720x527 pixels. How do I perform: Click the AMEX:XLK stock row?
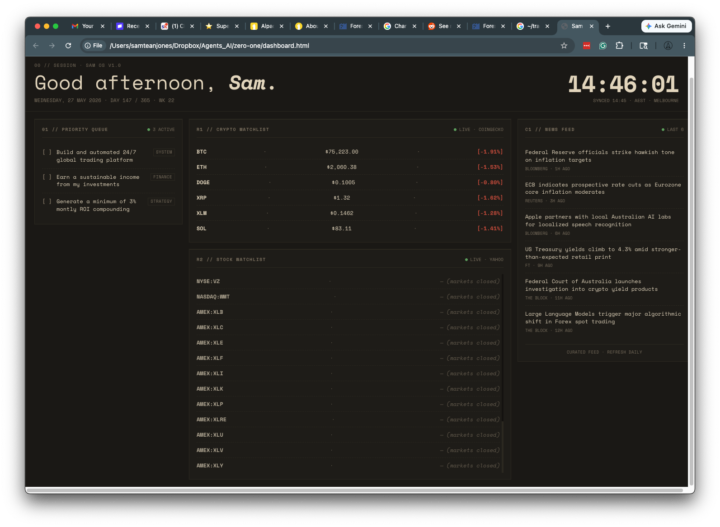point(348,389)
